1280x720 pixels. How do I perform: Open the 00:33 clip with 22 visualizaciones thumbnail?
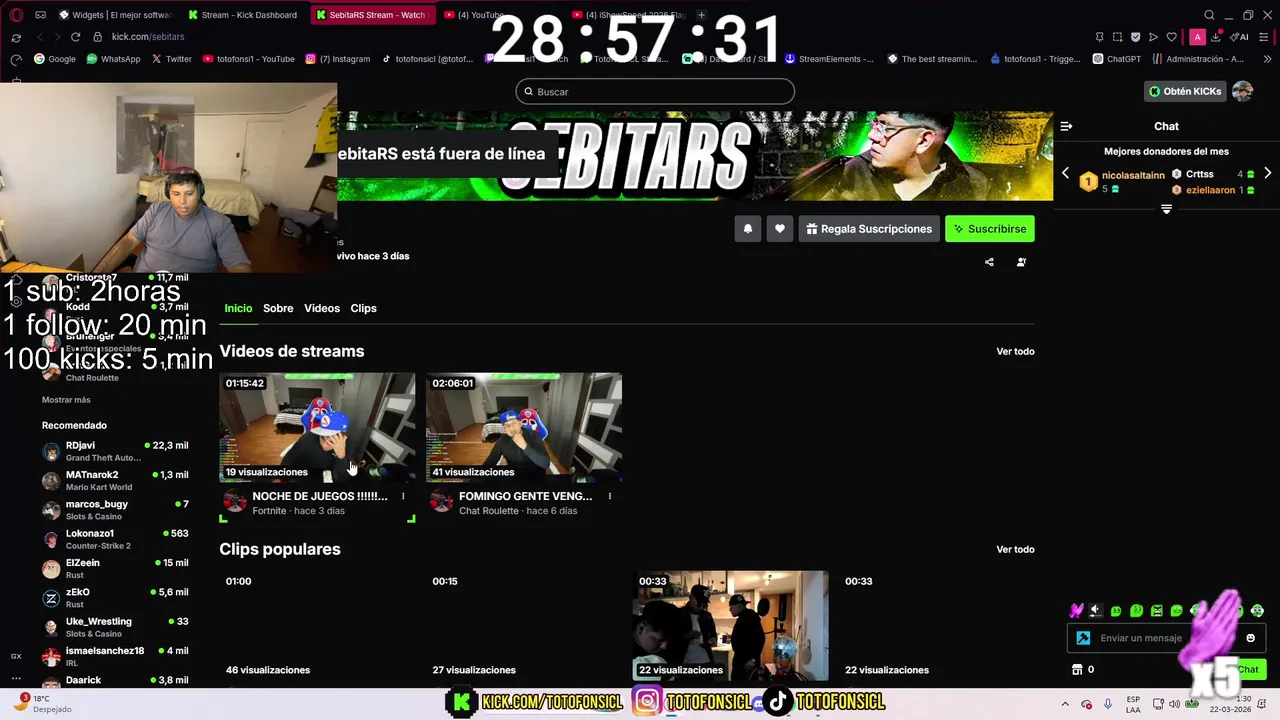coord(731,626)
